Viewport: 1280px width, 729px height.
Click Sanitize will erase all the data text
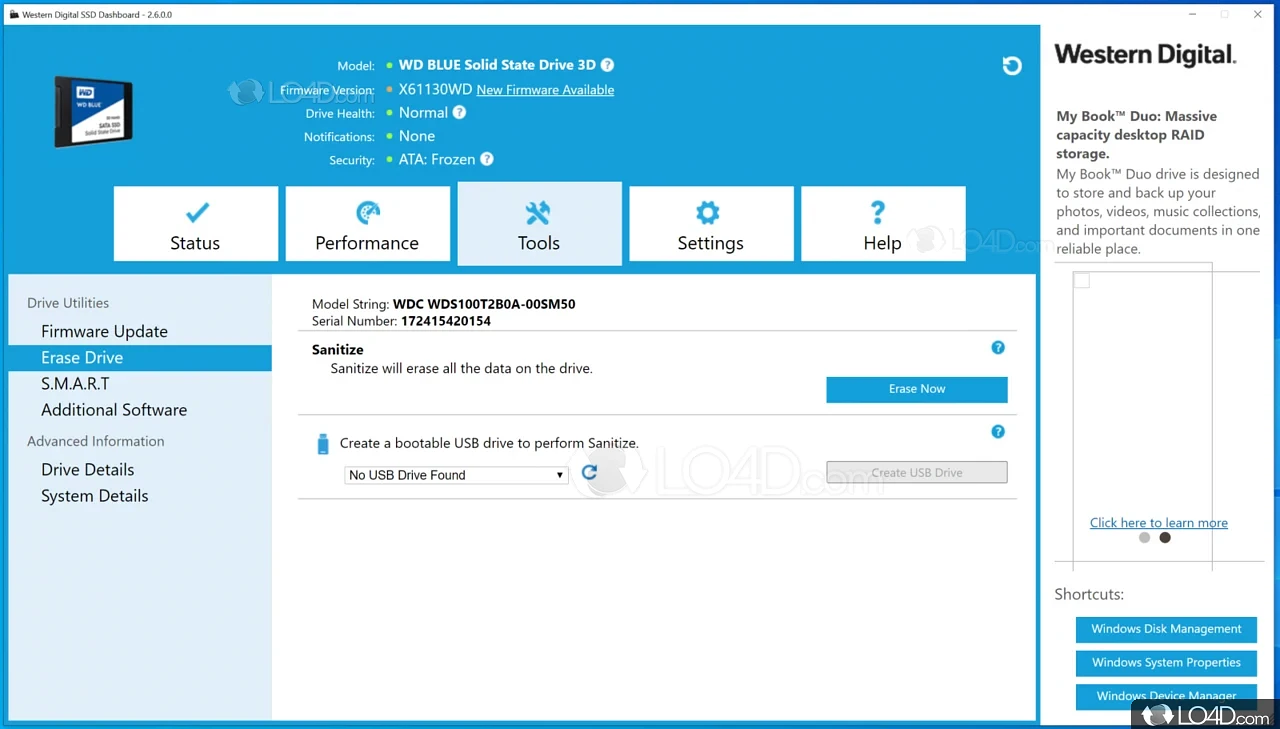pos(462,368)
